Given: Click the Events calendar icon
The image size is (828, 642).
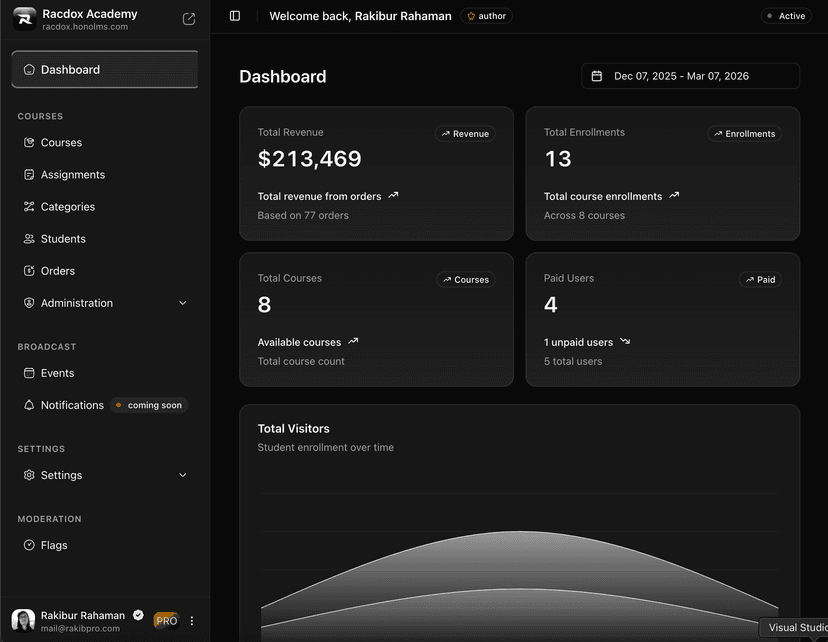Looking at the screenshot, I should (x=29, y=373).
